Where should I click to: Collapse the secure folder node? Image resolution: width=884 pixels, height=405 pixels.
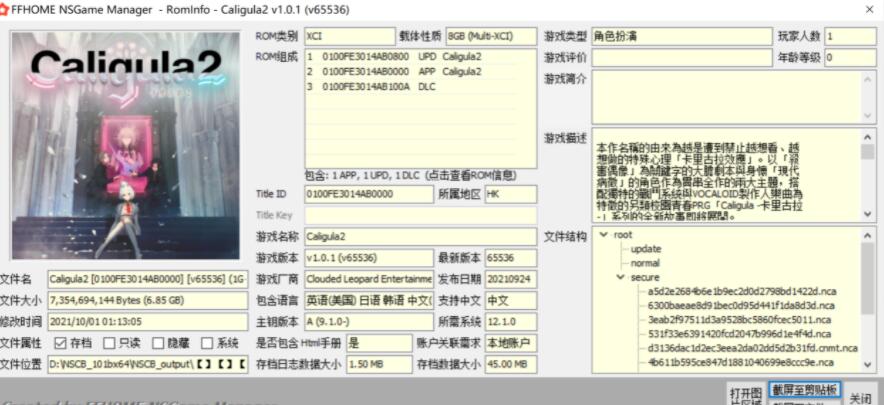point(621,277)
